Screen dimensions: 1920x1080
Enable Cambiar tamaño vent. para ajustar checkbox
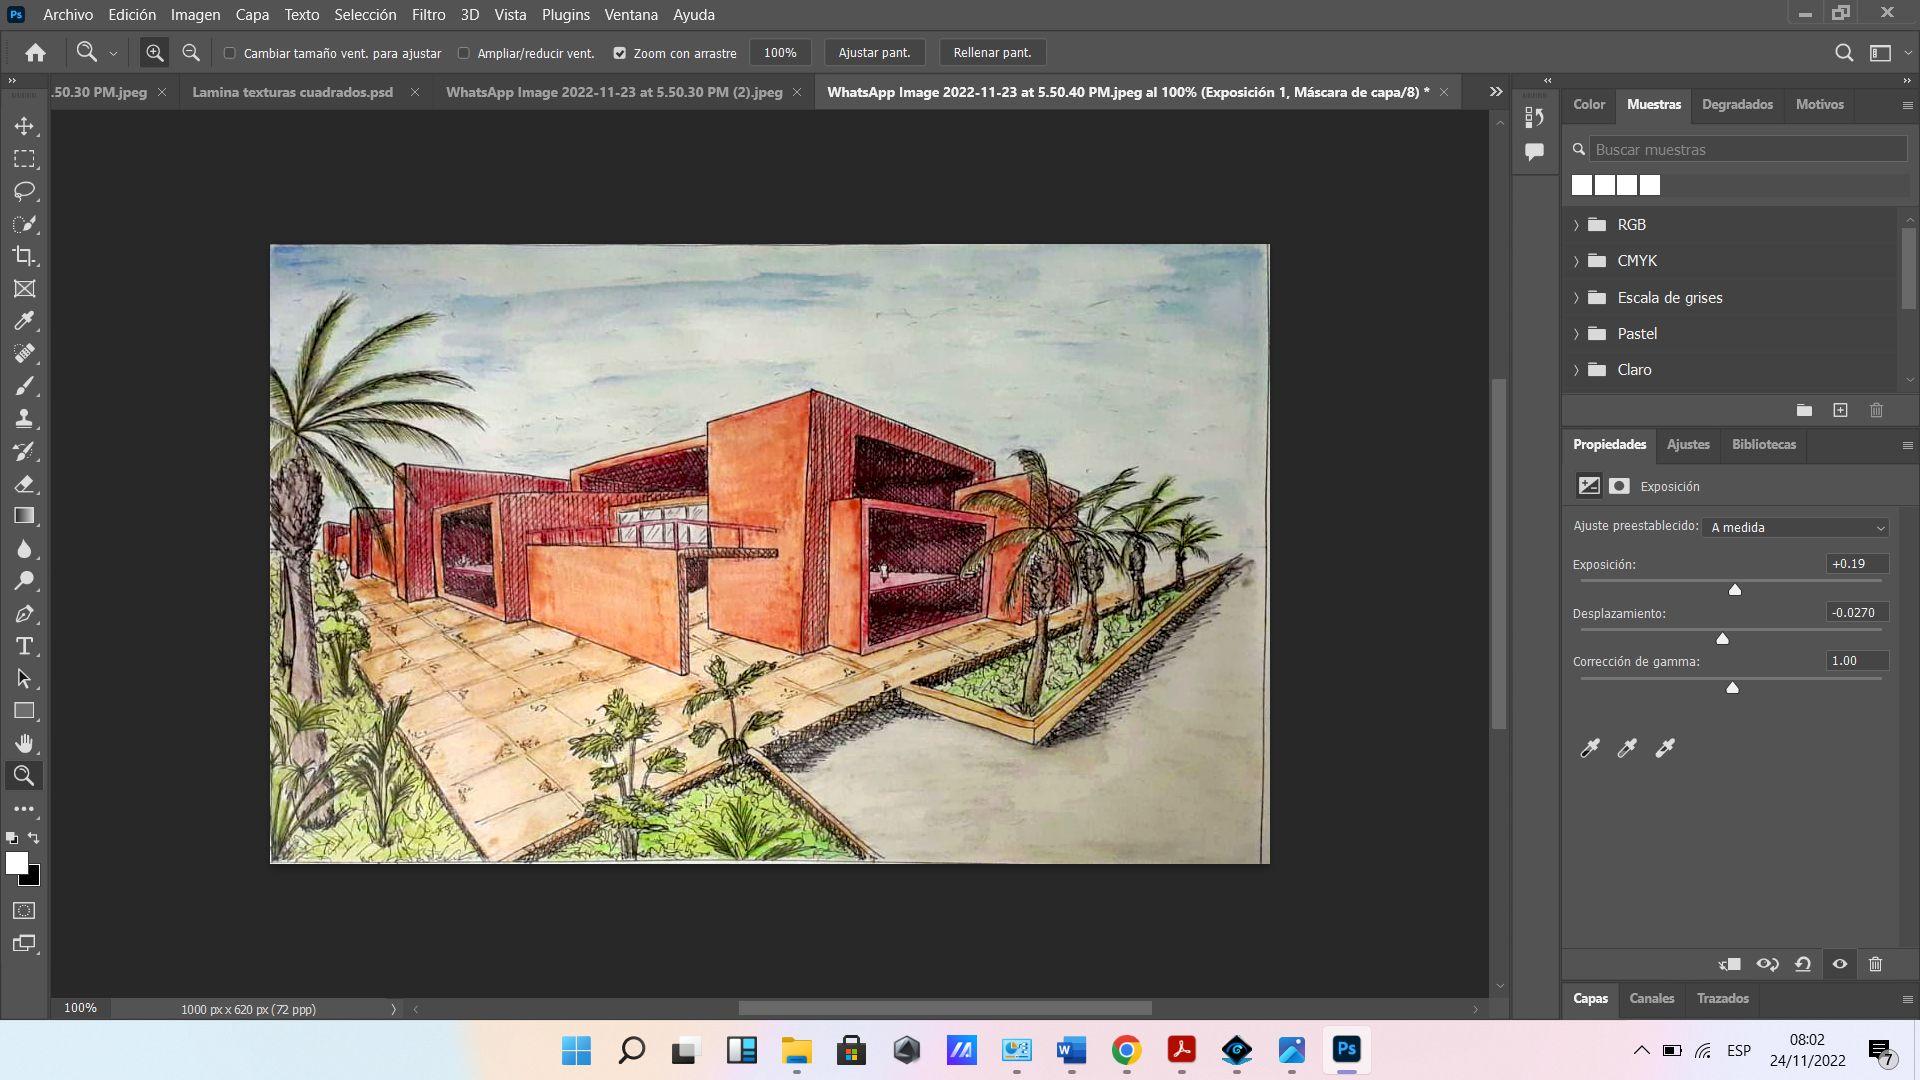[230, 53]
